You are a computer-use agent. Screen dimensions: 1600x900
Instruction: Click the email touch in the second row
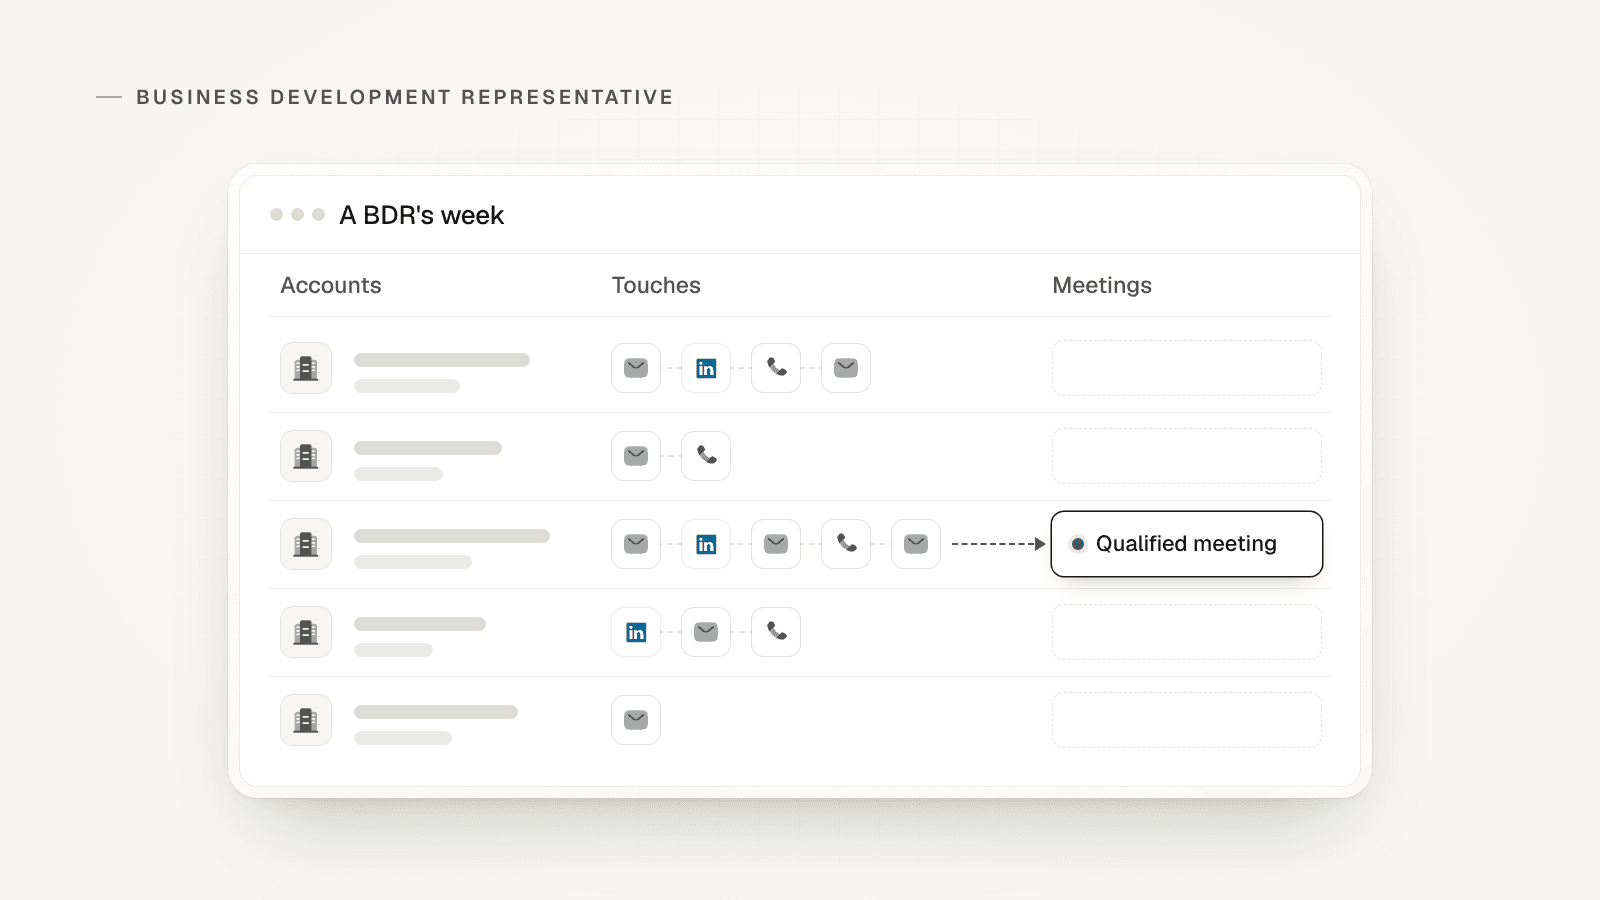pos(636,456)
